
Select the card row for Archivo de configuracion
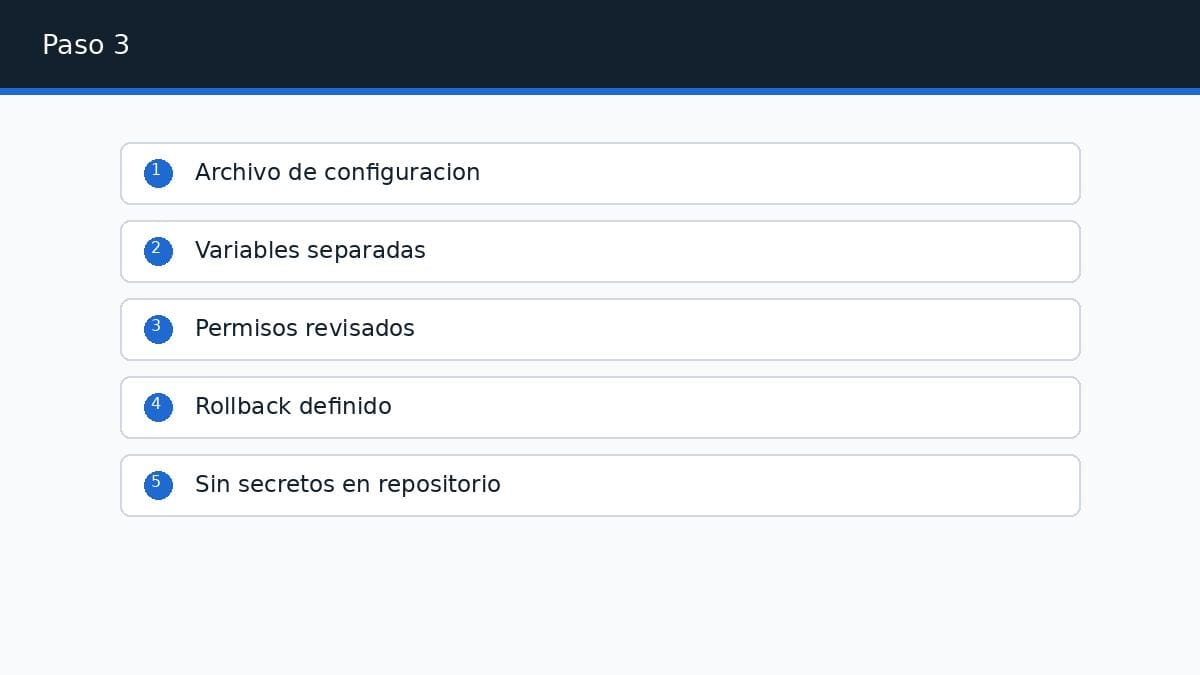pos(600,173)
